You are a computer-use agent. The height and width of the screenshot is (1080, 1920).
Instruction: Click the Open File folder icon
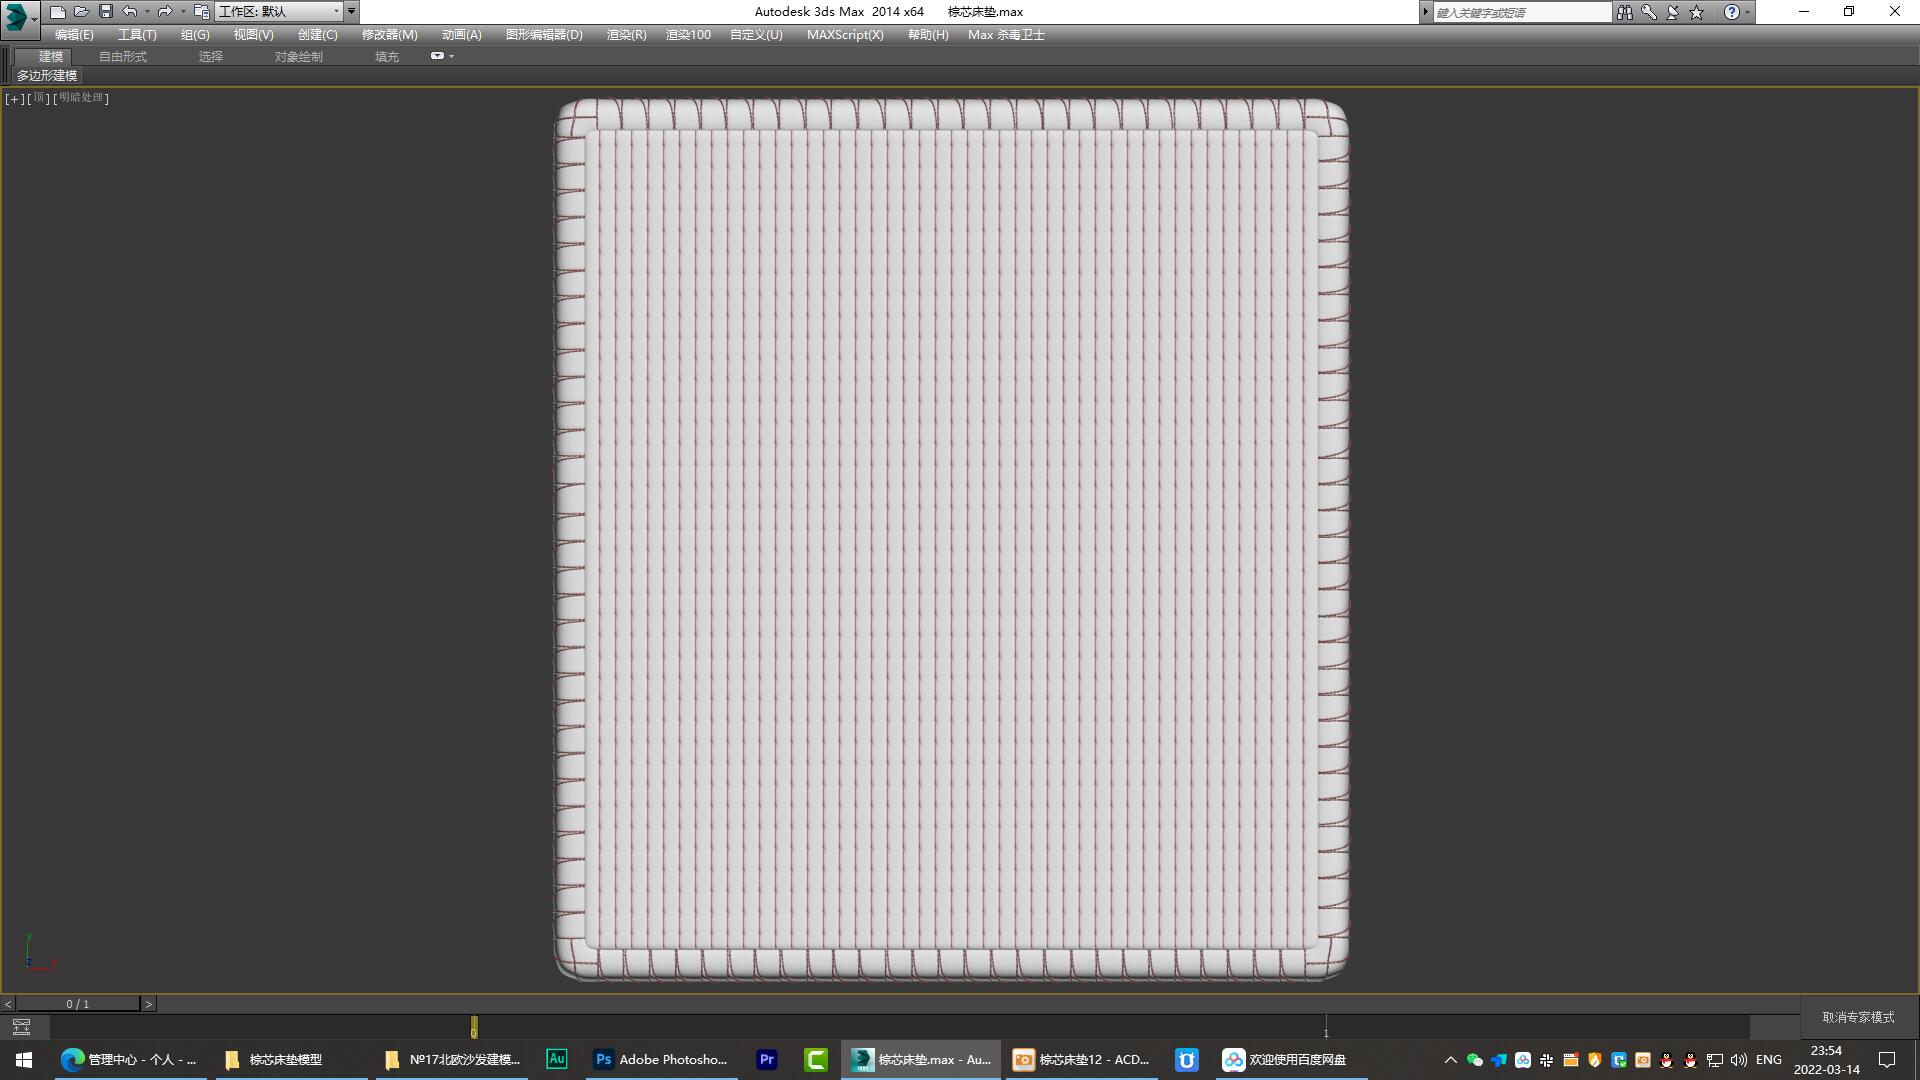[x=81, y=12]
